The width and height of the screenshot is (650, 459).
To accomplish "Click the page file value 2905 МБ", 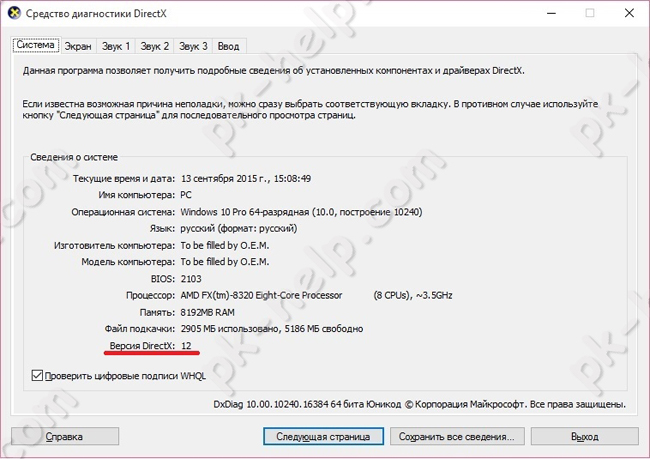I will 272,329.
